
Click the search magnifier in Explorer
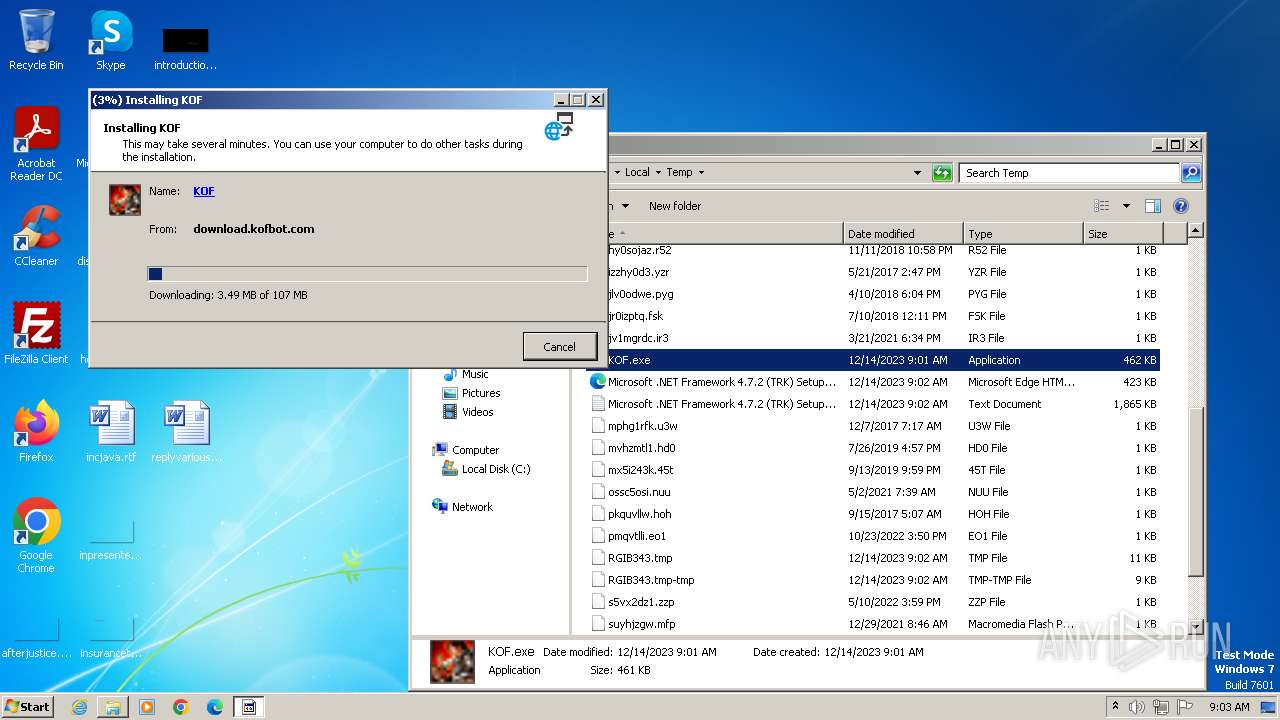pos(1190,173)
